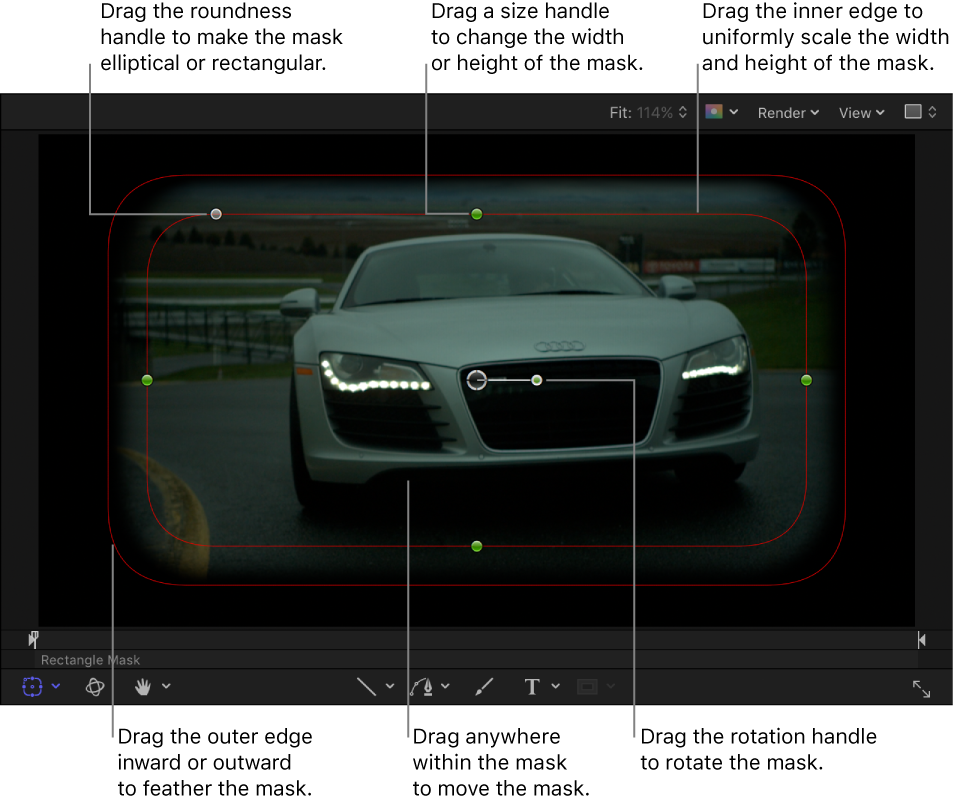Open the mask tool dropdown chevron
Image resolution: width=958 pixels, height=806 pixels.
coord(55,687)
